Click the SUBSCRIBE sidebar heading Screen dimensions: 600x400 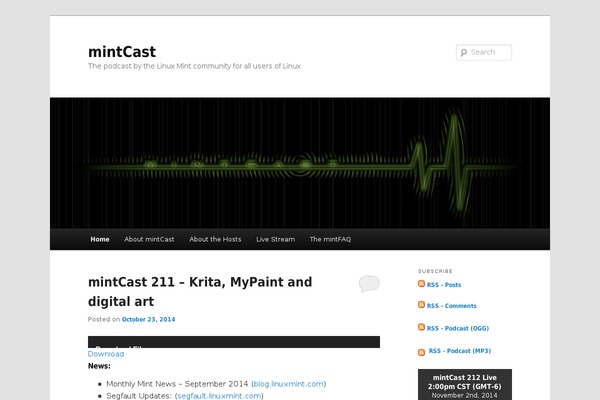[435, 271]
